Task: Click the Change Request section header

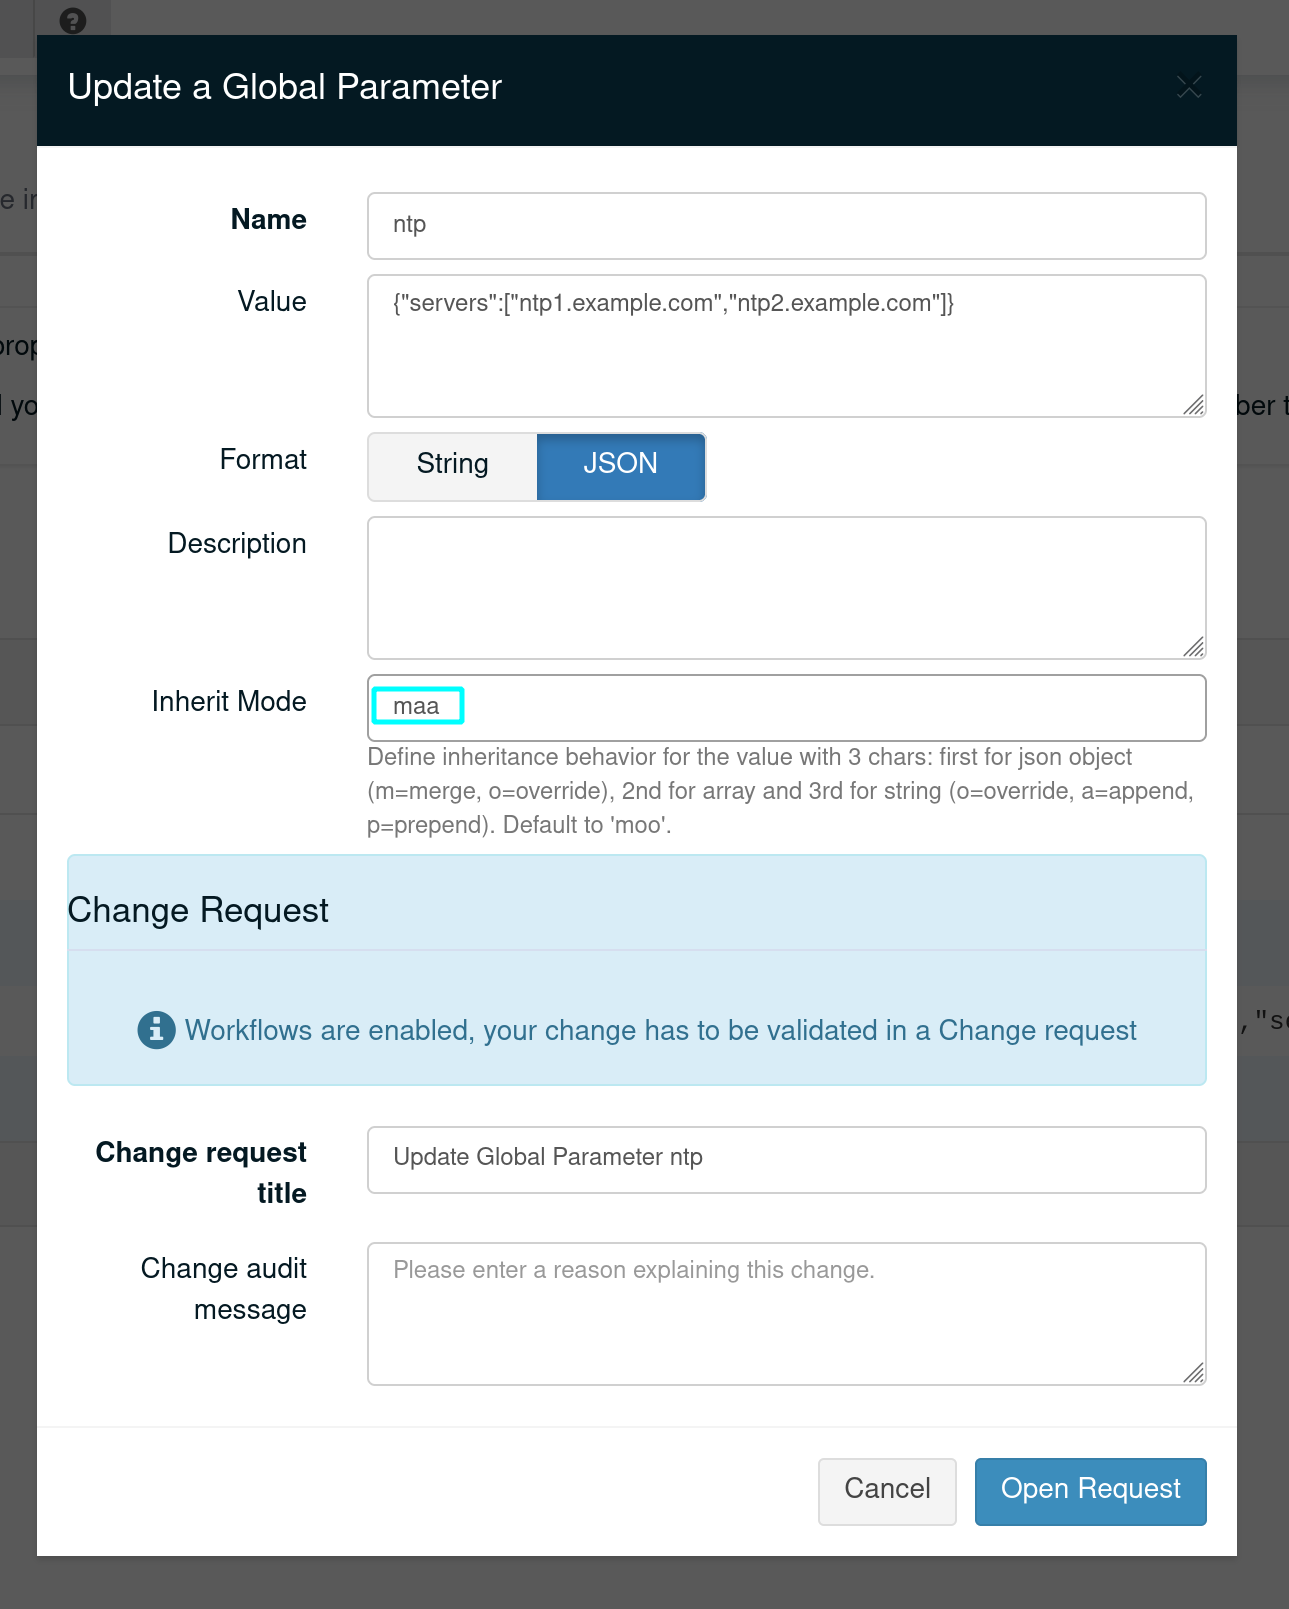Action: pos(197,910)
